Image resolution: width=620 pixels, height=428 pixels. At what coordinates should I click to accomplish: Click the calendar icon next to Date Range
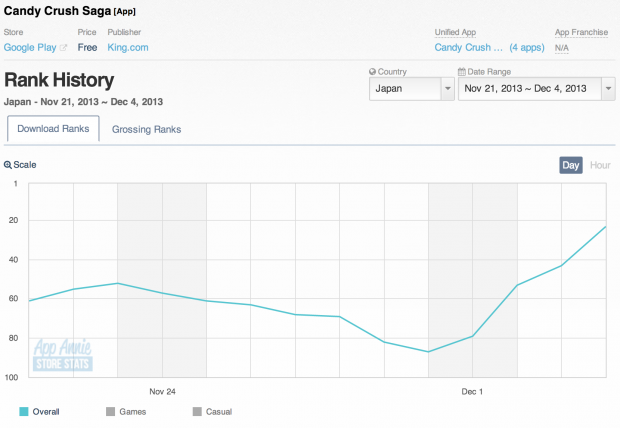point(461,72)
